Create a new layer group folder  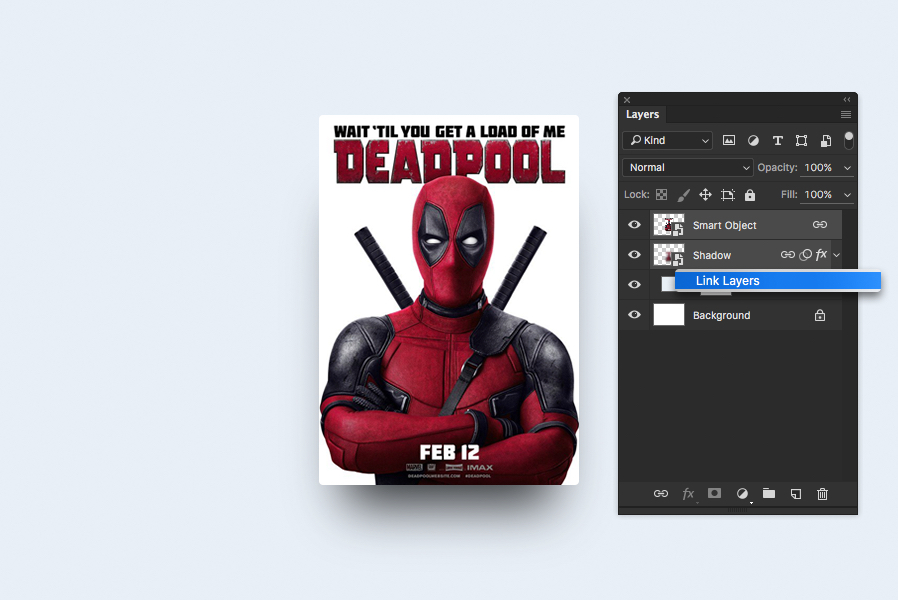click(769, 493)
